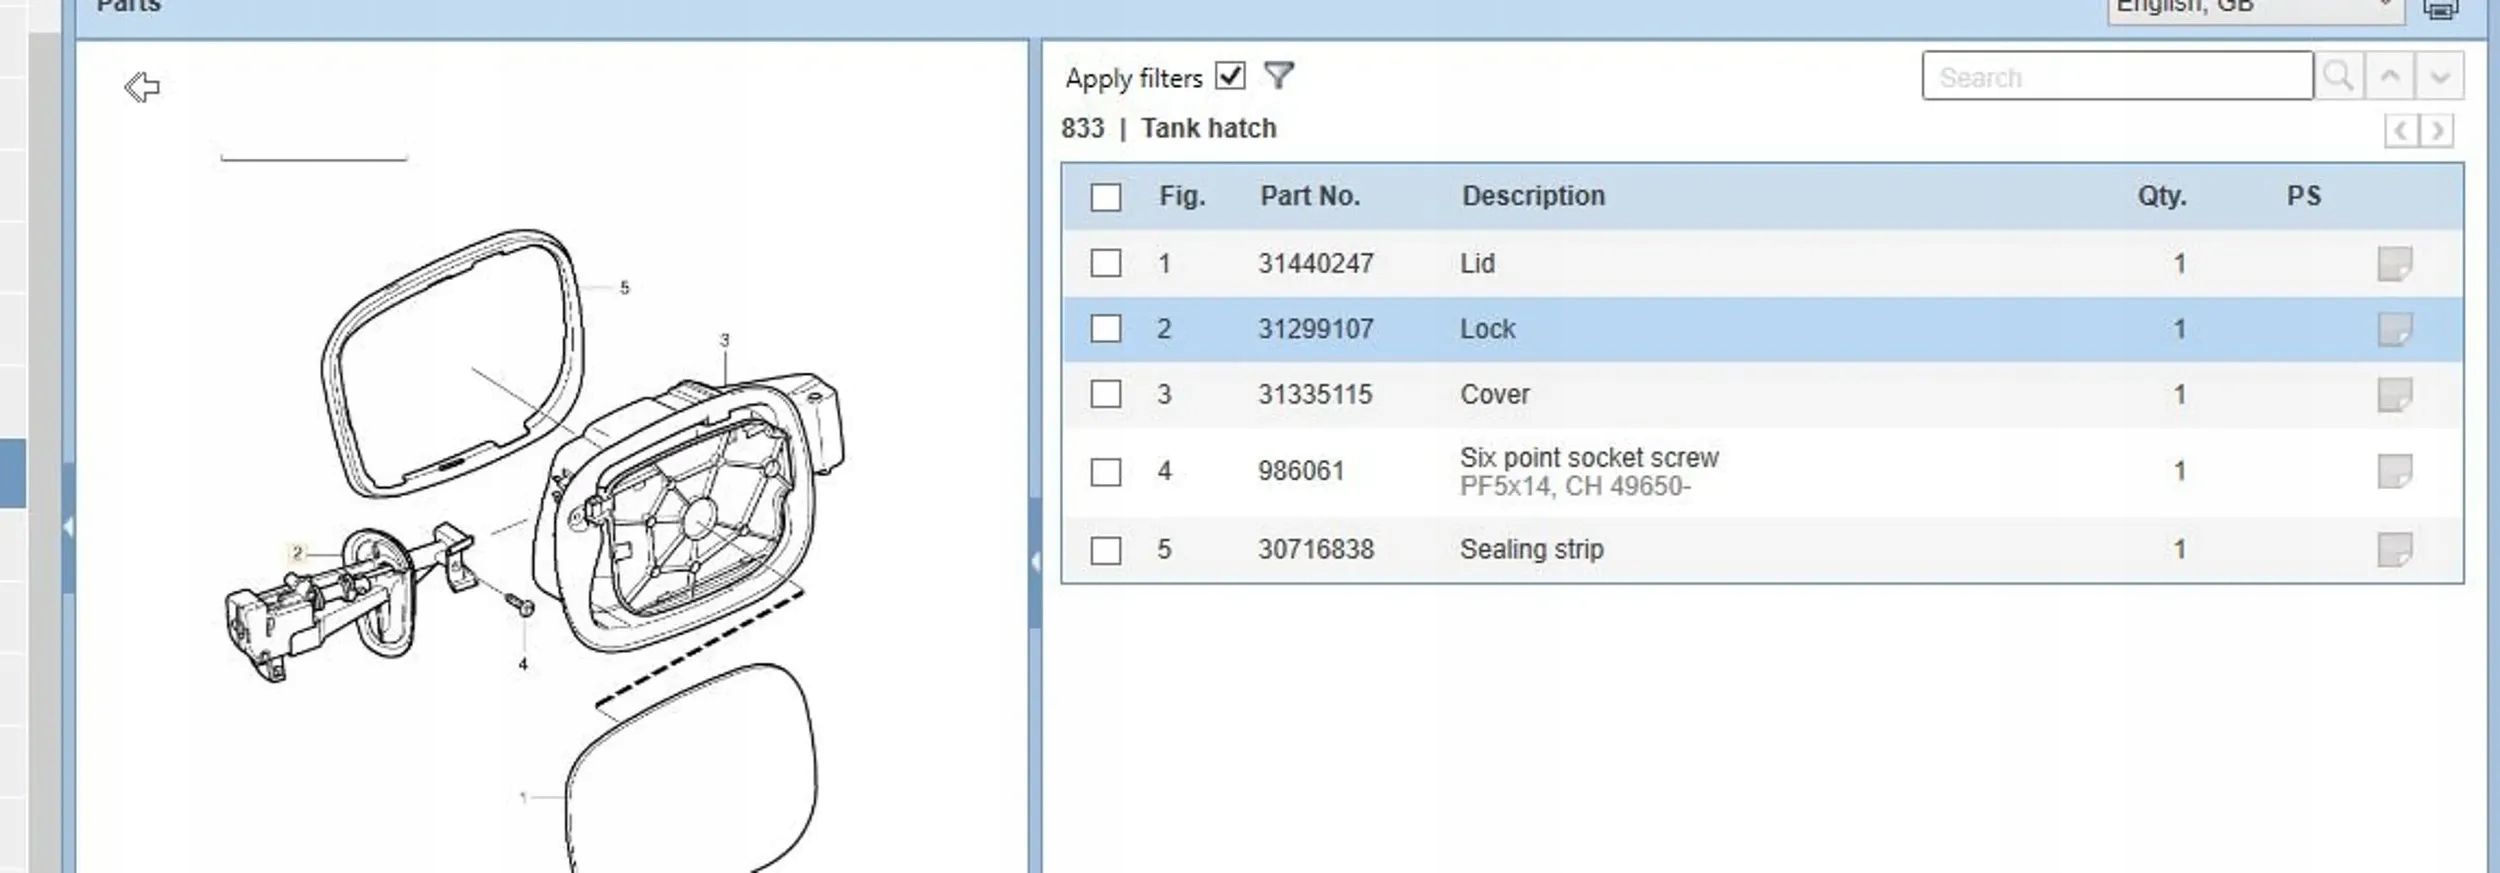Go to next search result
This screenshot has width=2500, height=873.
pos(2439,76)
